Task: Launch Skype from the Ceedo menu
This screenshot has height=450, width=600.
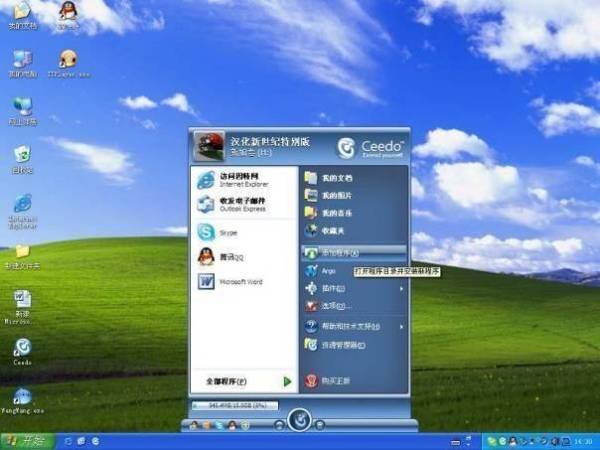Action: point(244,232)
